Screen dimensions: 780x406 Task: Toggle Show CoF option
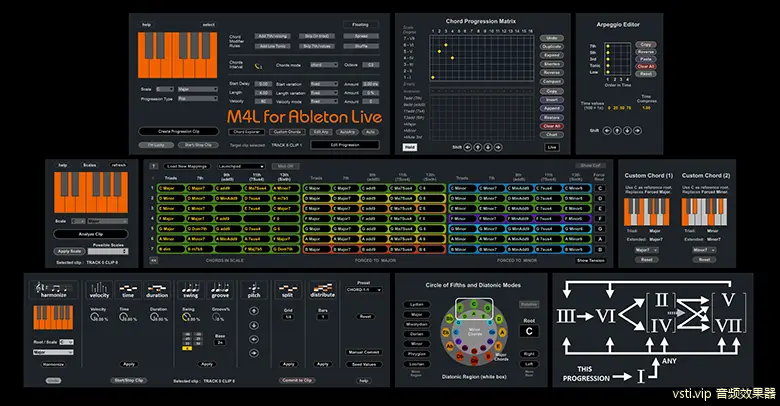590,166
